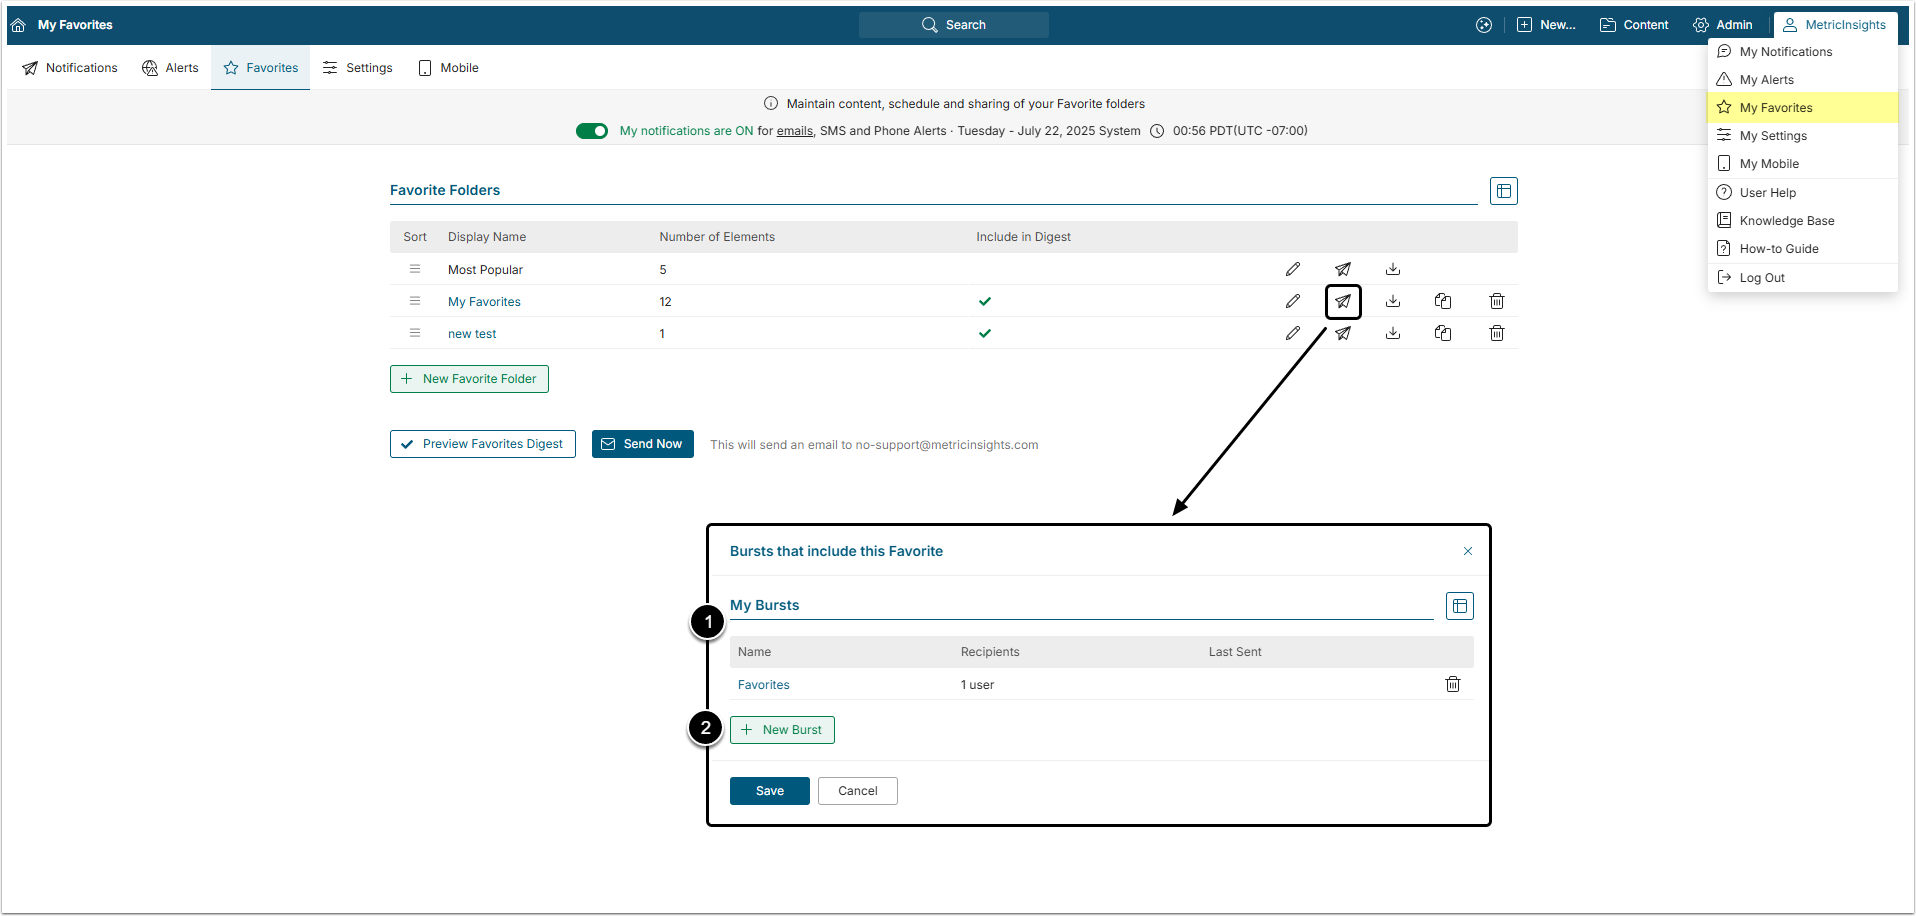Open the new test folder link

coord(472,334)
